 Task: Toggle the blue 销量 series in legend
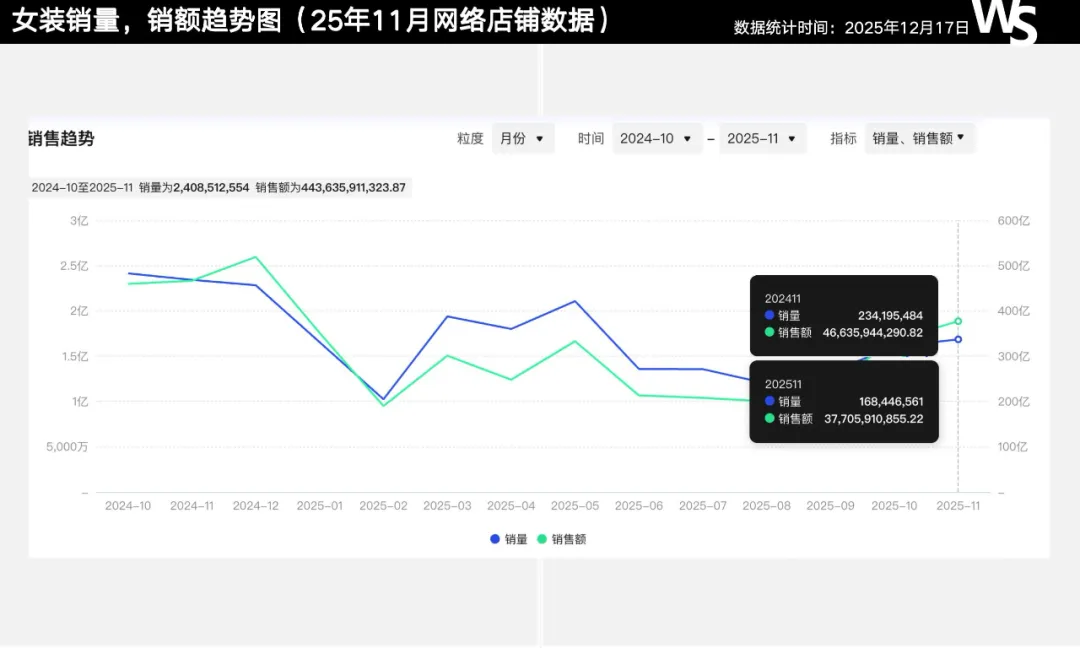click(509, 539)
